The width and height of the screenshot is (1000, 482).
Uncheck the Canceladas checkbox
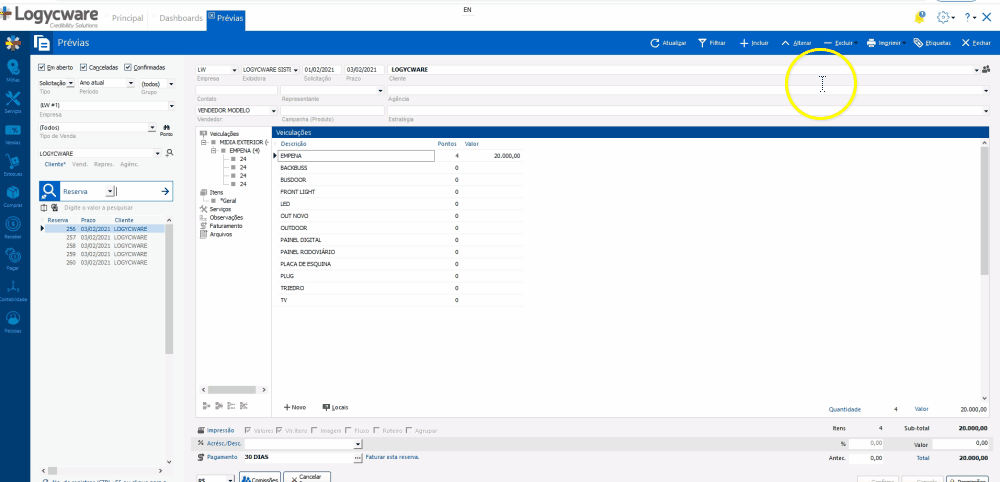84,67
